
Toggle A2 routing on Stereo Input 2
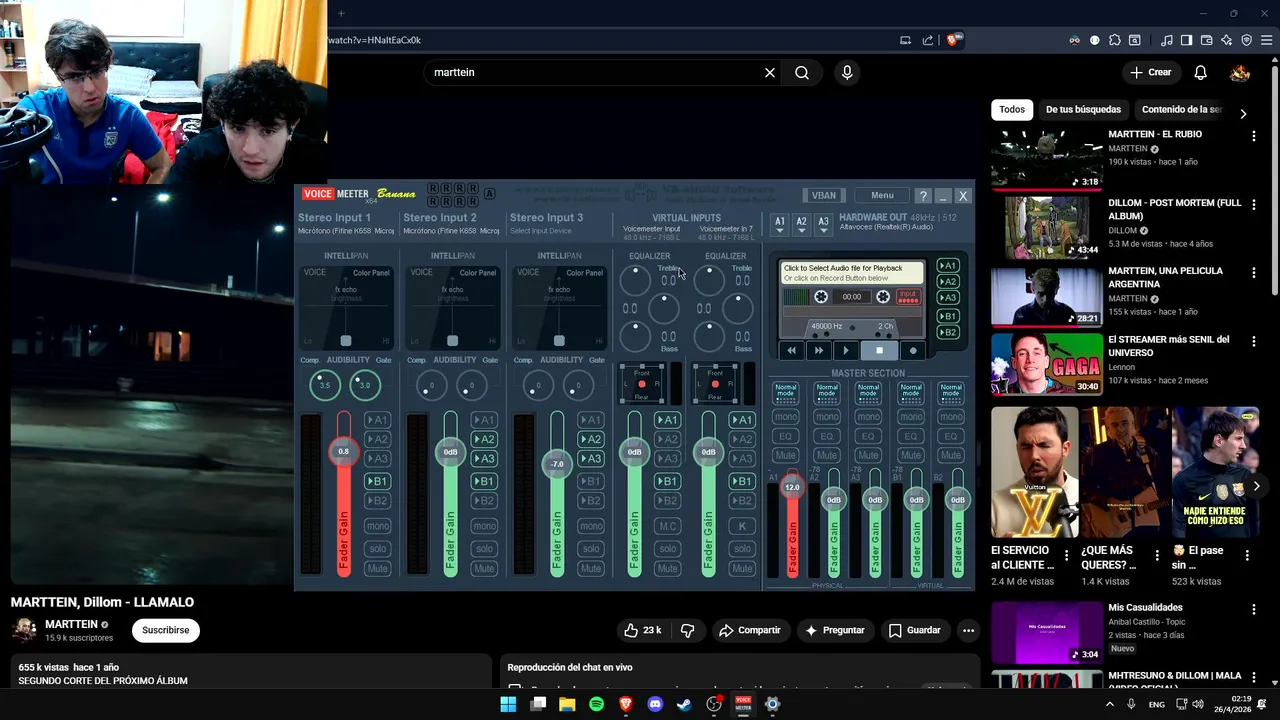484,439
